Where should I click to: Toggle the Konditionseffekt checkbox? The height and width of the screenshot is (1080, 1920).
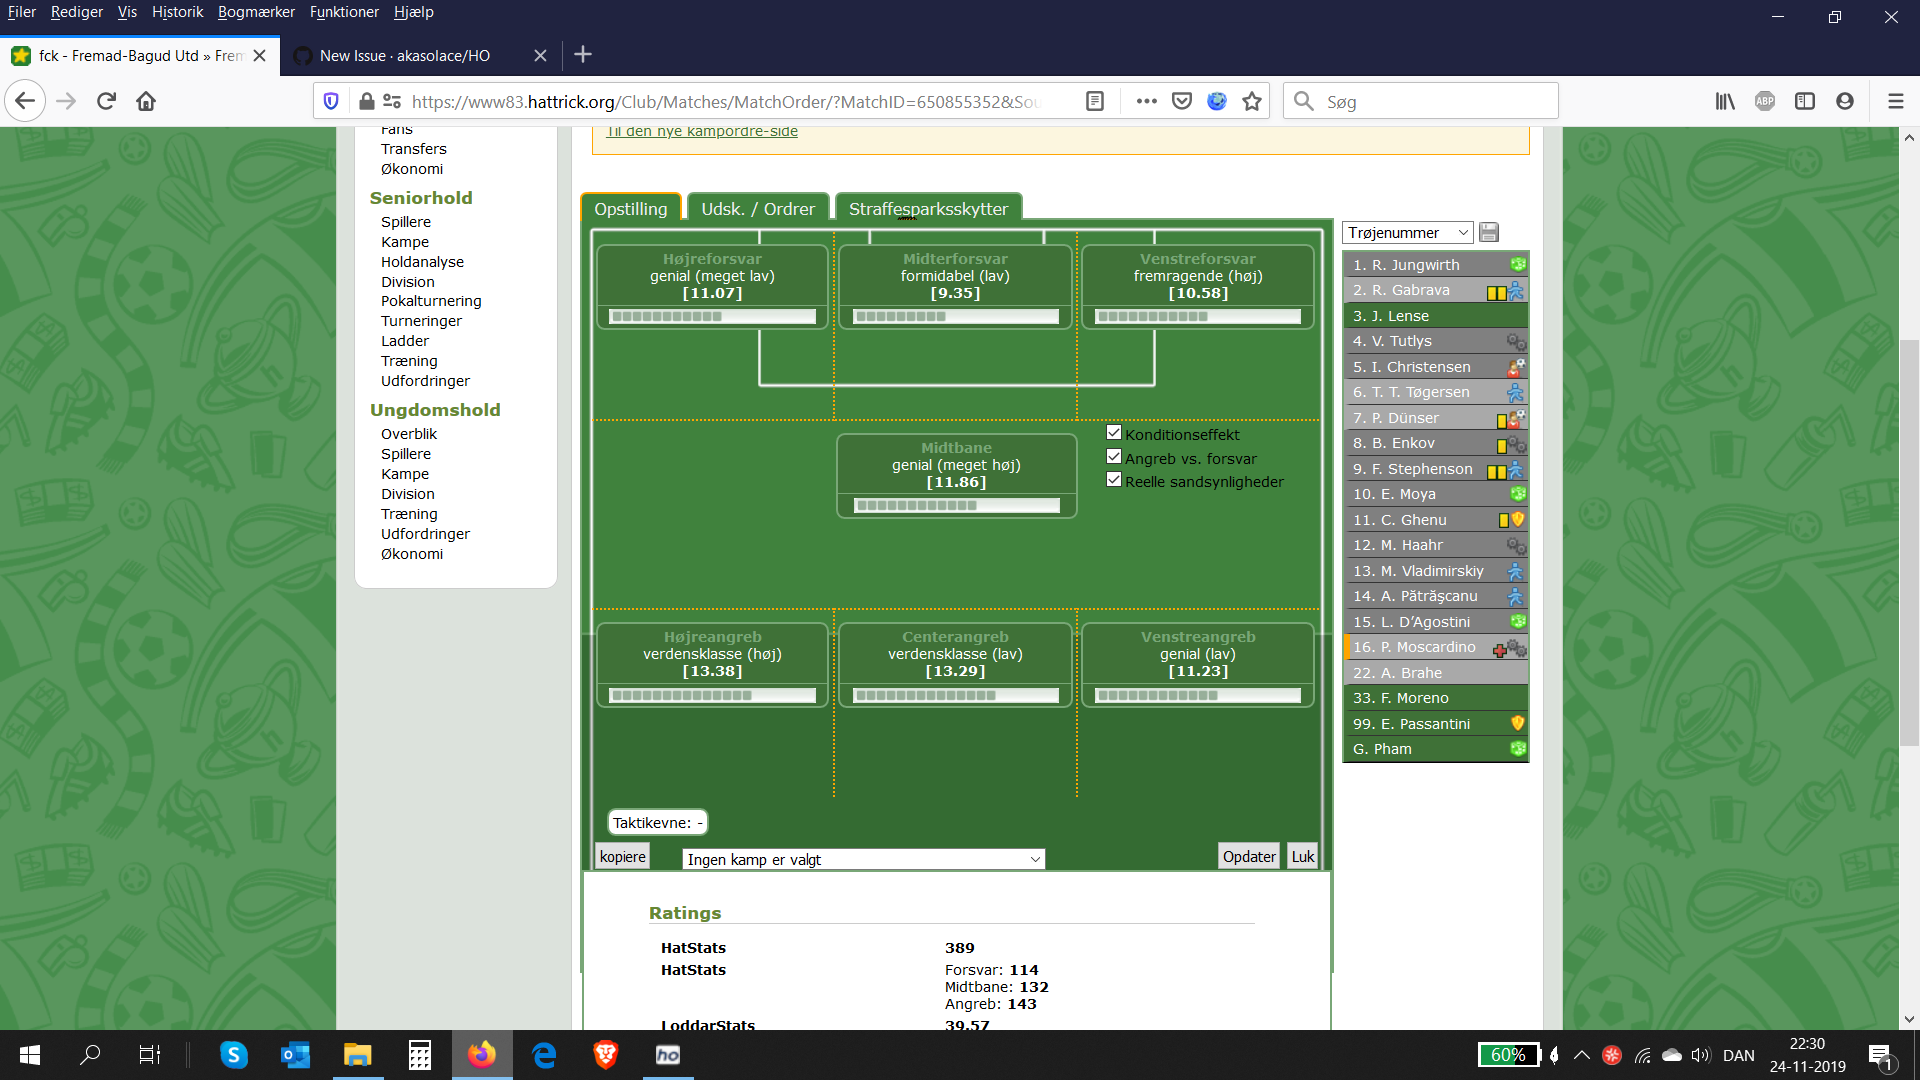tap(1114, 433)
